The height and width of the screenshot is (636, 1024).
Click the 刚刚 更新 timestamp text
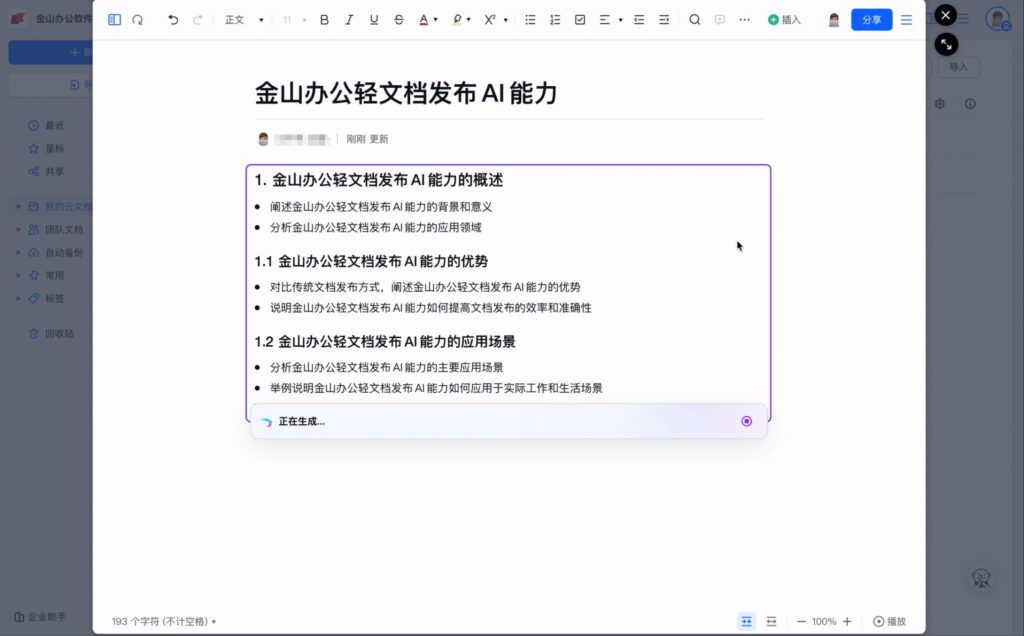(367, 139)
